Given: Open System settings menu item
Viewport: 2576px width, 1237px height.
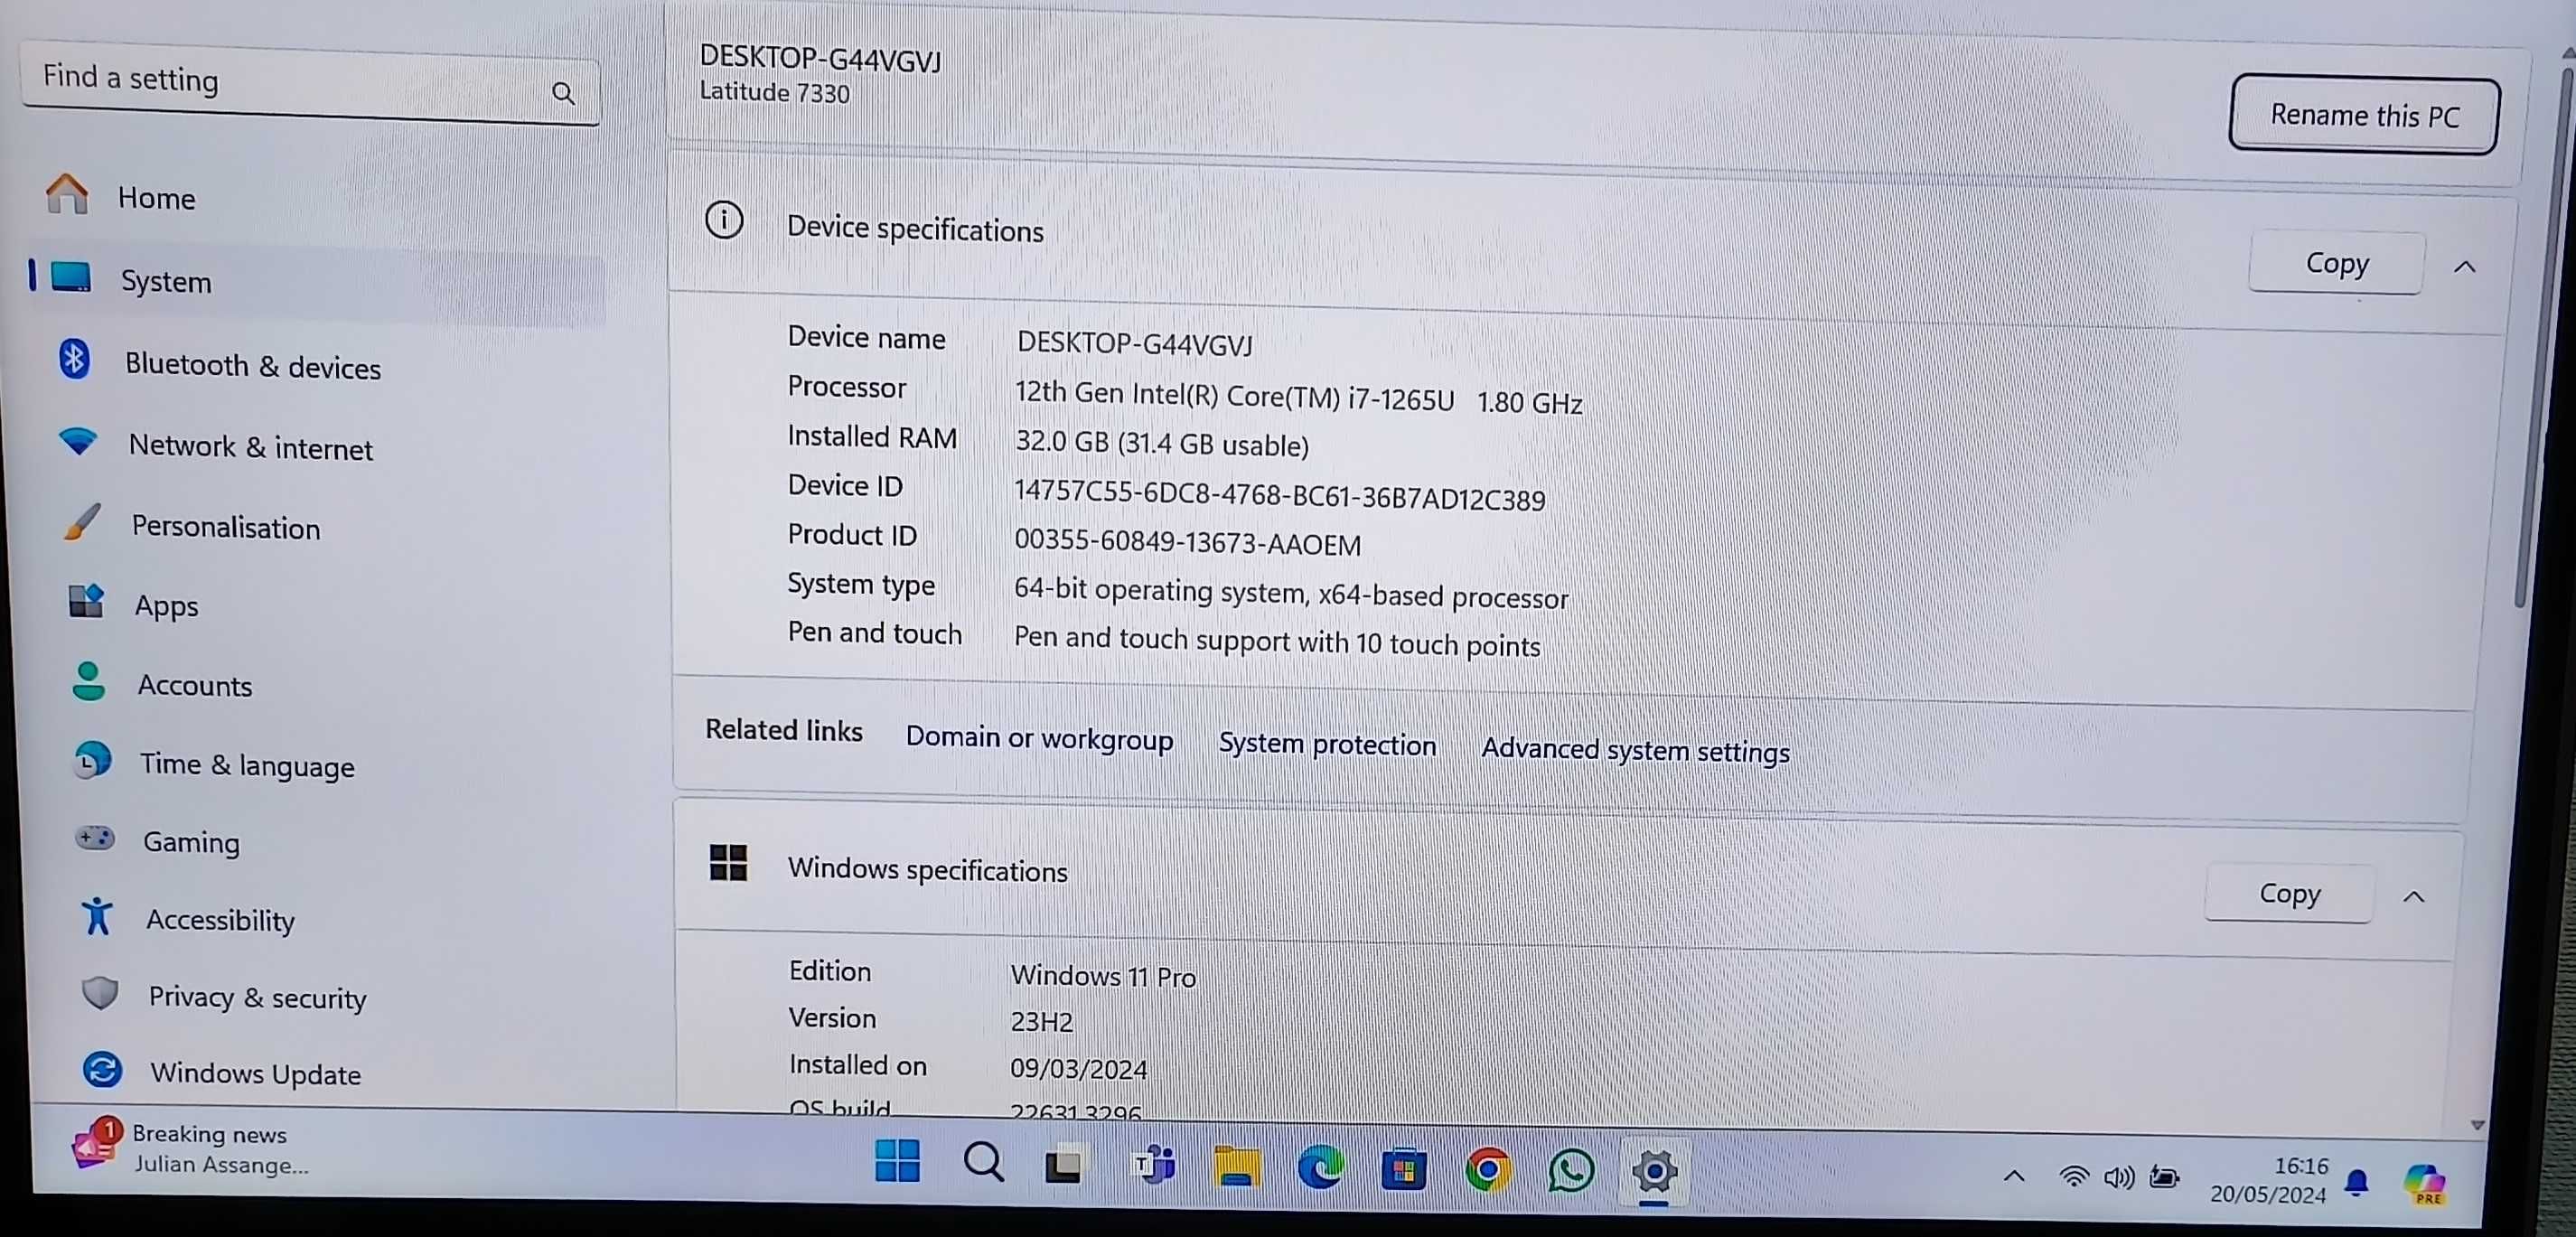Looking at the screenshot, I should tap(164, 279).
